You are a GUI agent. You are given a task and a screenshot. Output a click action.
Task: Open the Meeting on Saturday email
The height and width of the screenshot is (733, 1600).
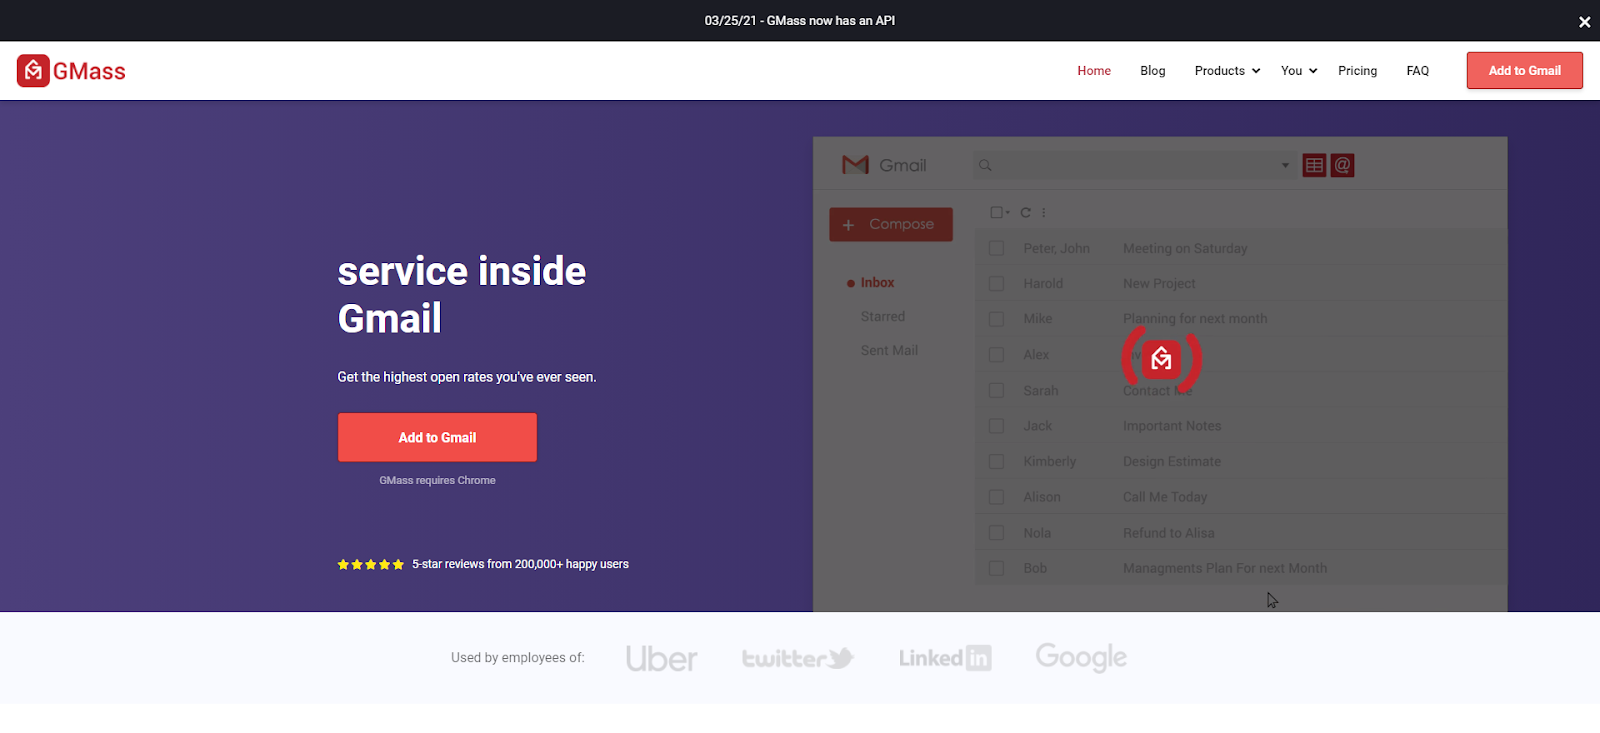tap(1185, 249)
